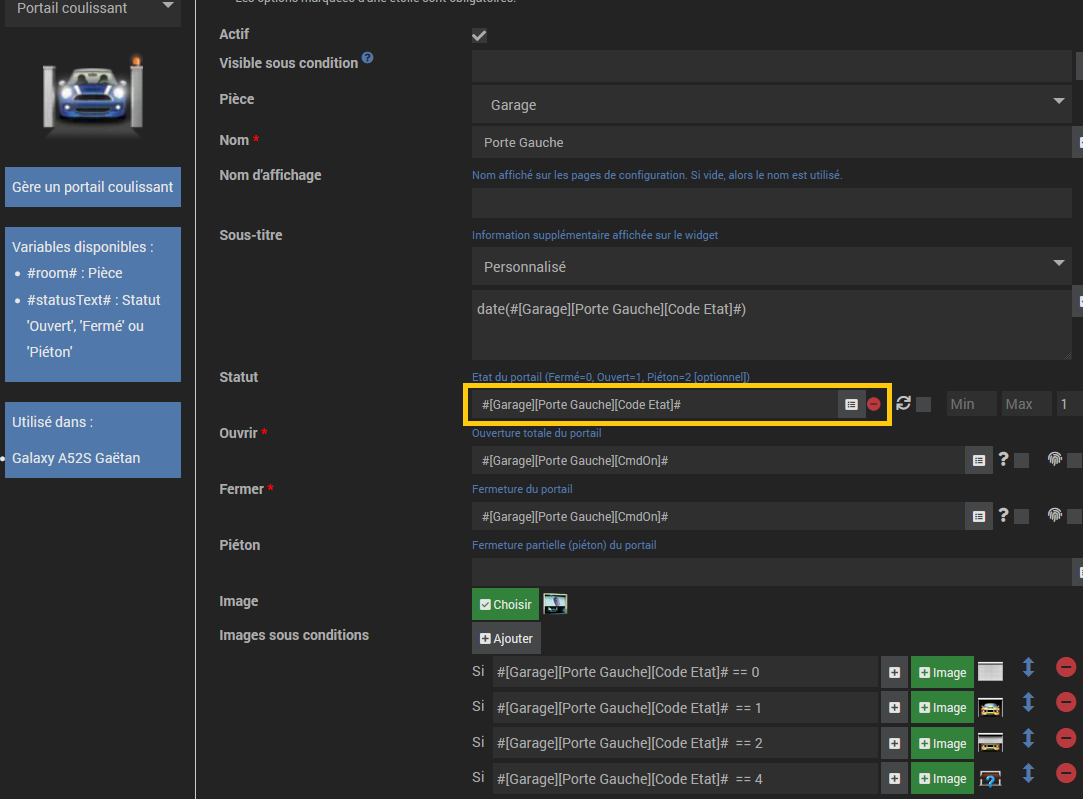Toggle the checkbox next to Statut refresh icon
The width and height of the screenshot is (1083, 799).
(x=923, y=405)
